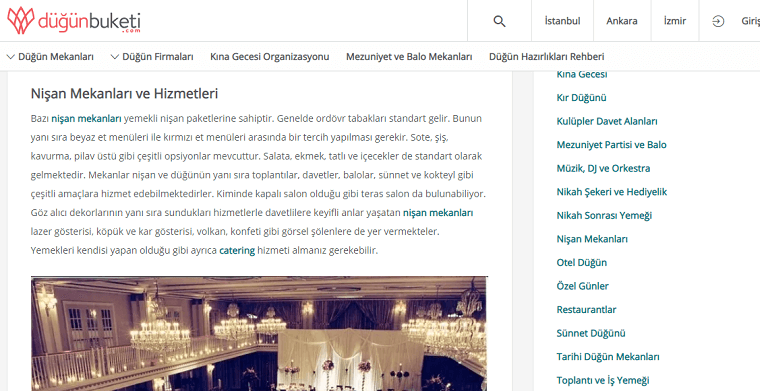Select the Ankara city link
This screenshot has height=391, width=760.
tap(622, 21)
